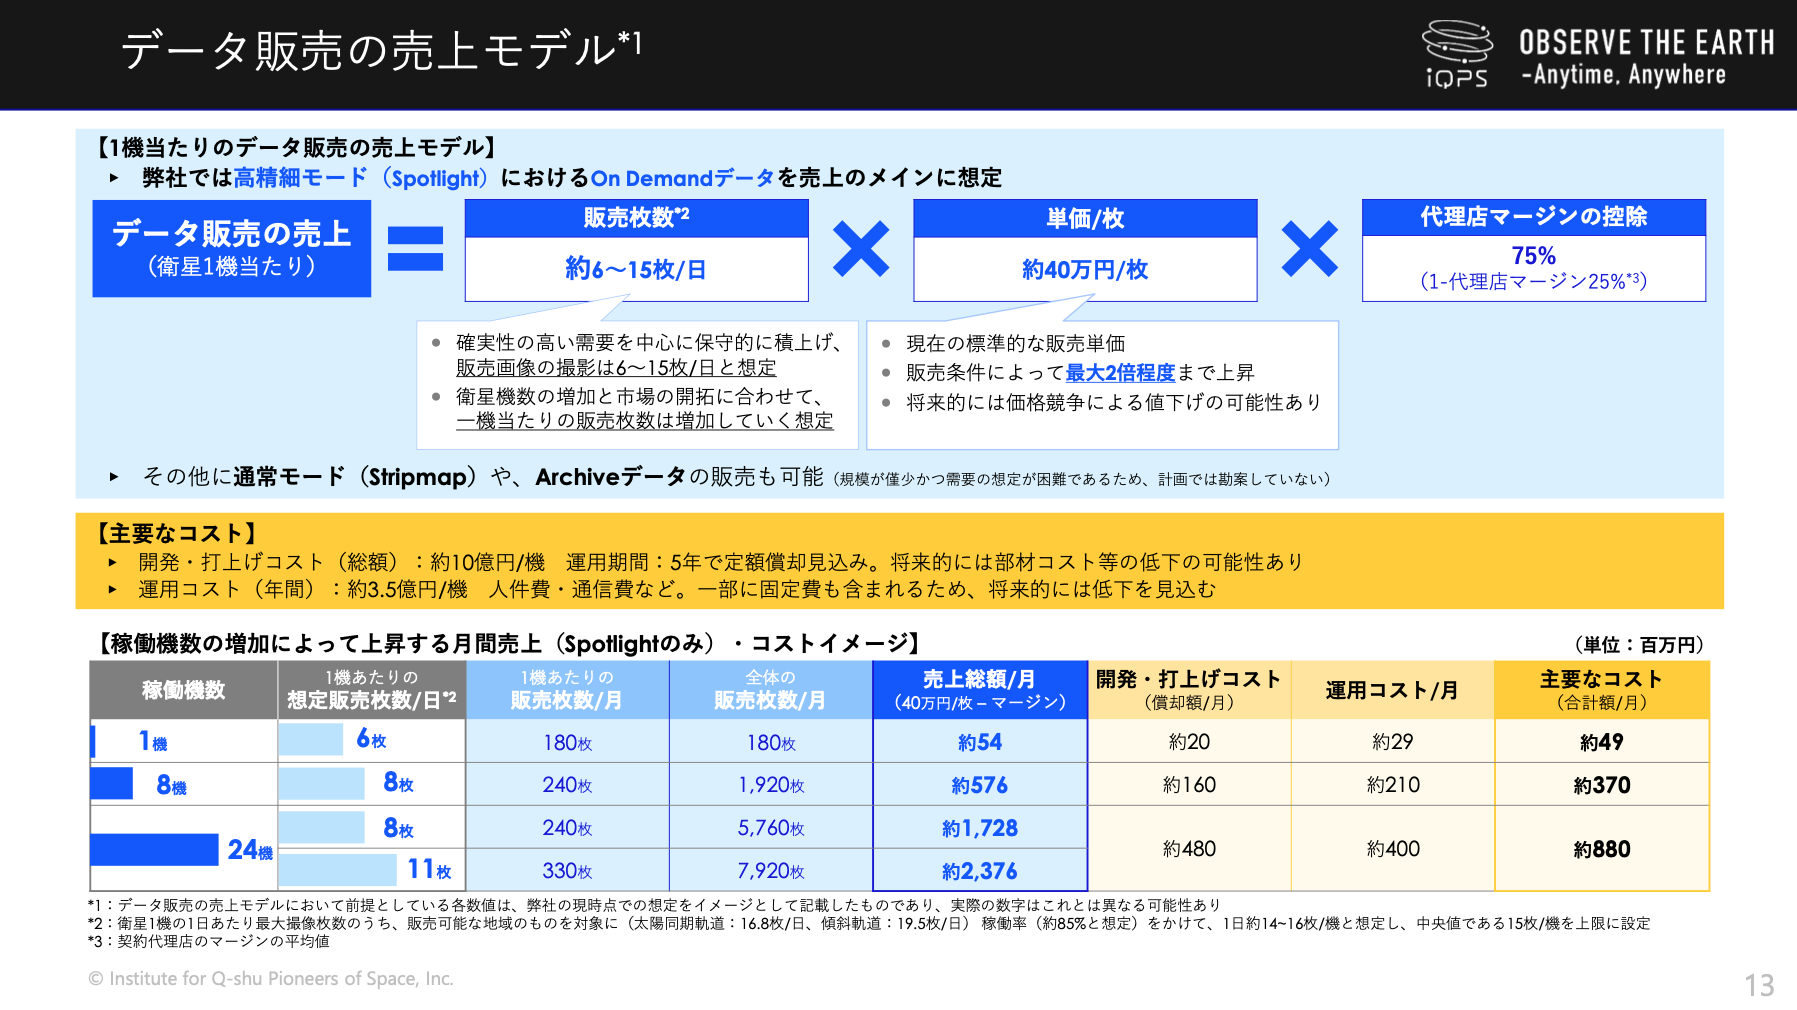Click the equals sign after データ販売の売上
Viewport: 1797px width, 1010px height.
coord(415,249)
